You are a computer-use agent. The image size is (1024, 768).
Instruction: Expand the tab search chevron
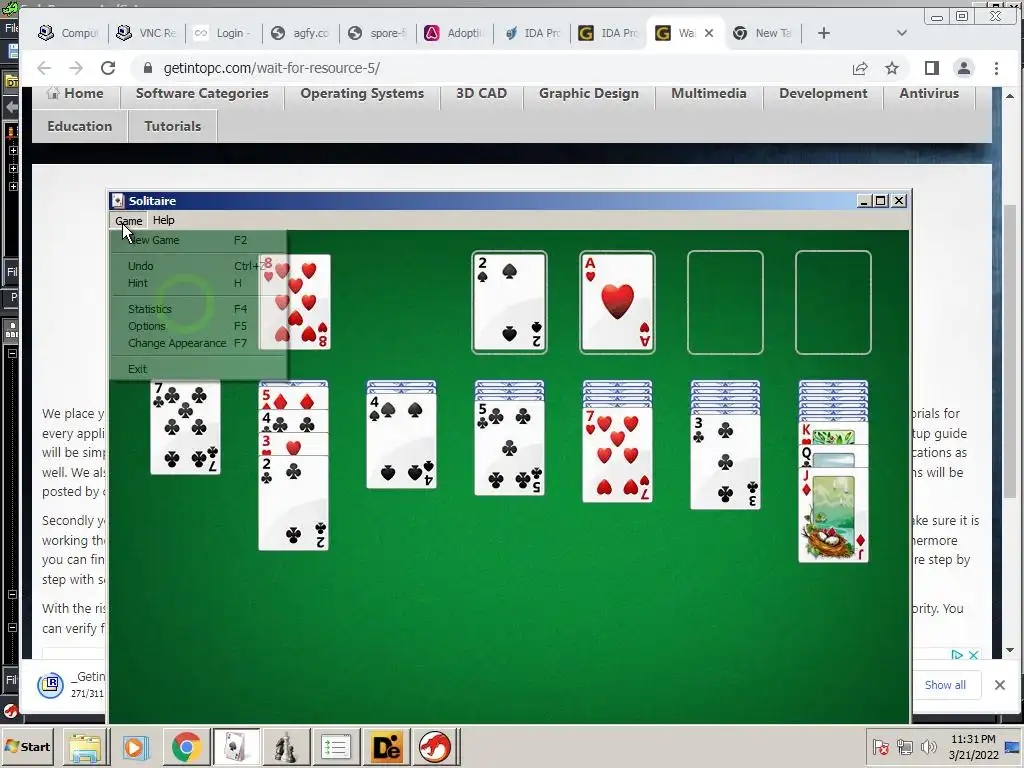pos(902,33)
